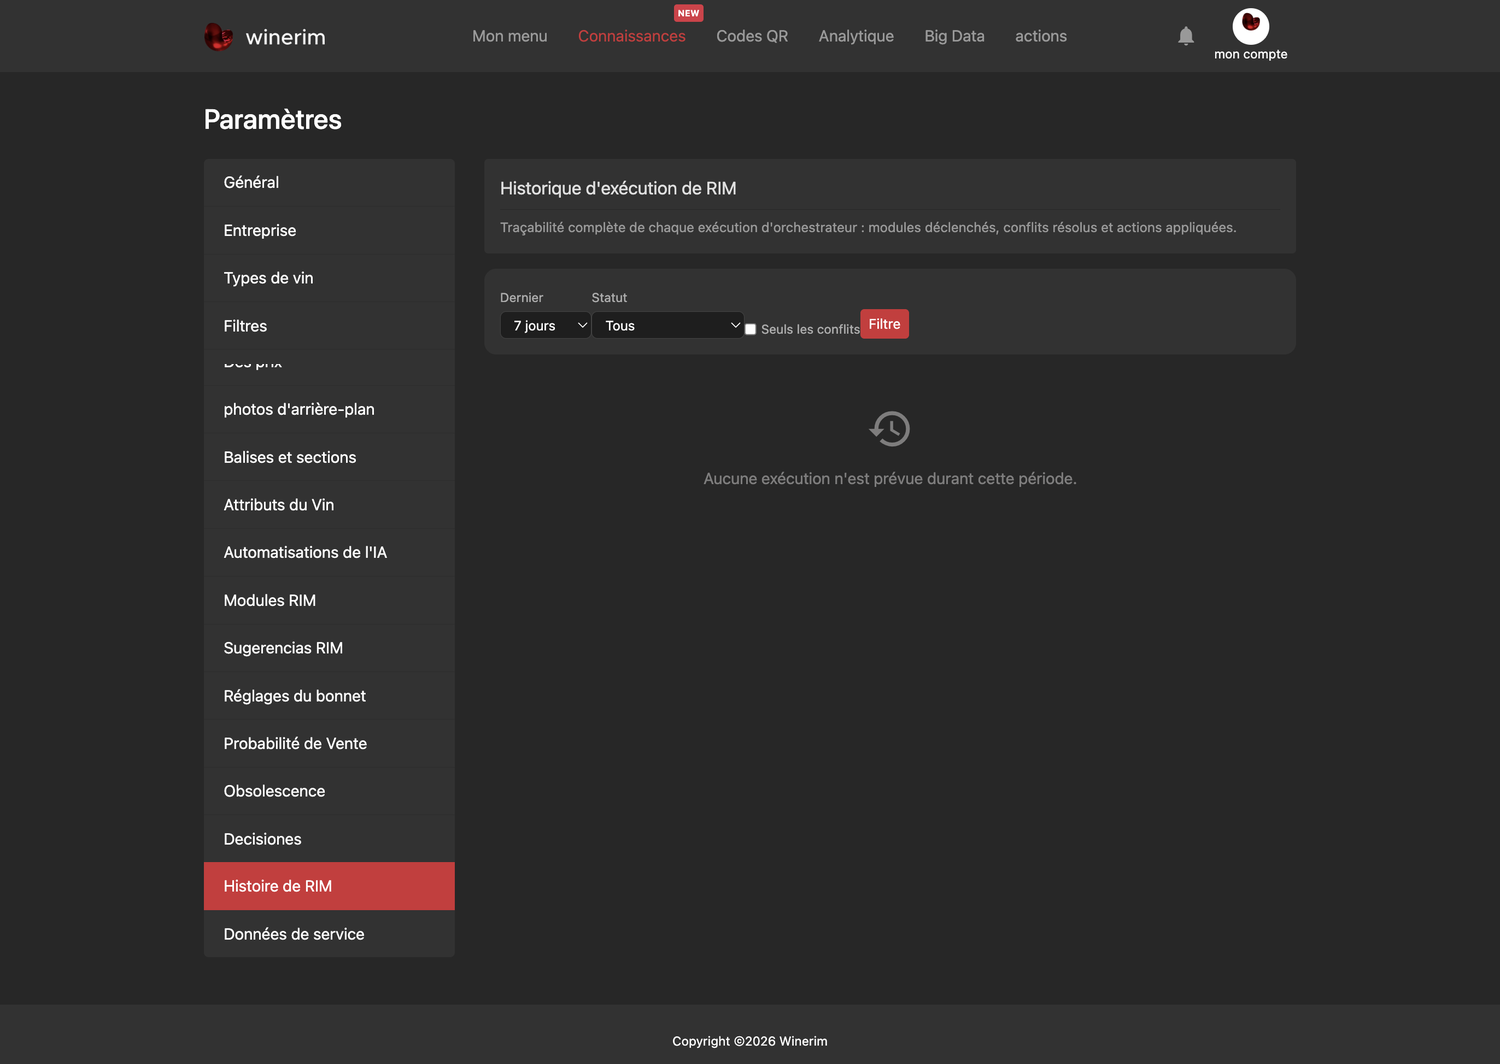This screenshot has height=1064, width=1500.
Task: Click the history clock icon
Action: click(x=889, y=429)
